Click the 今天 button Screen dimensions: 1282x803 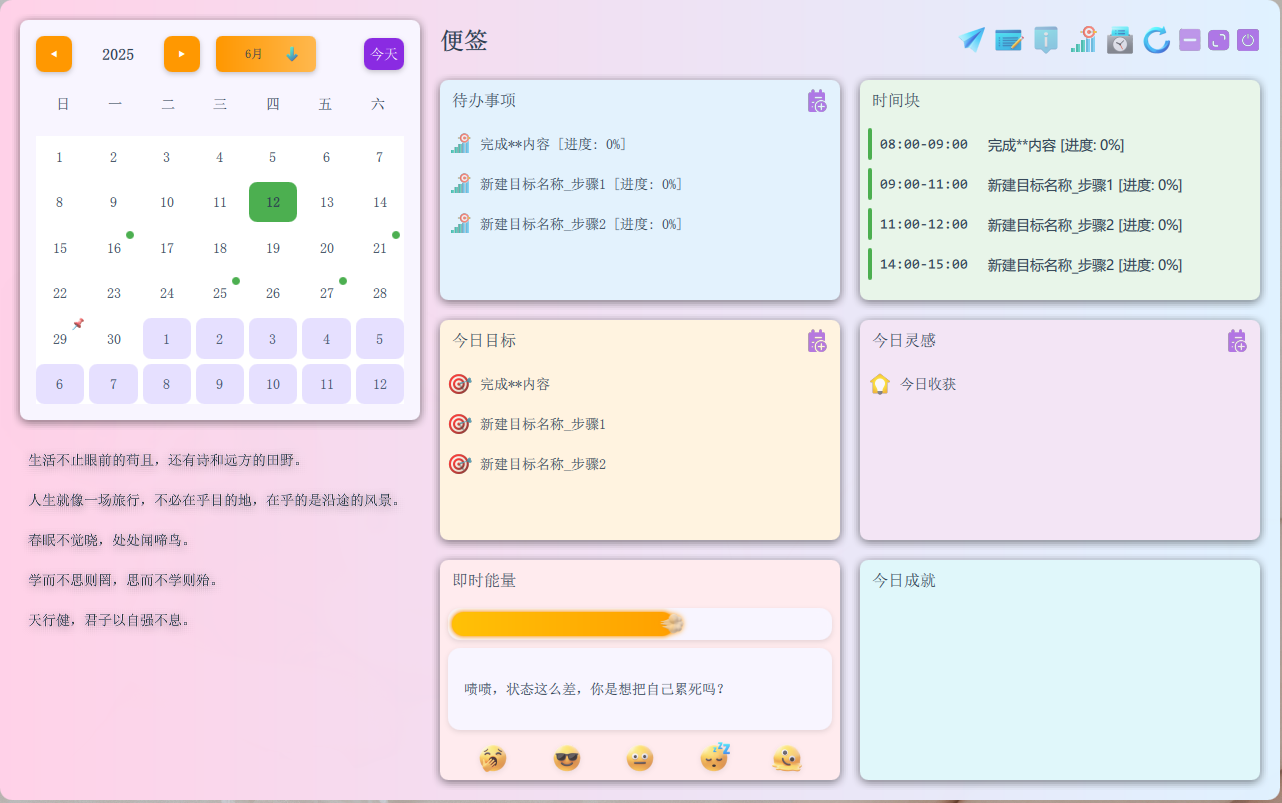(383, 54)
